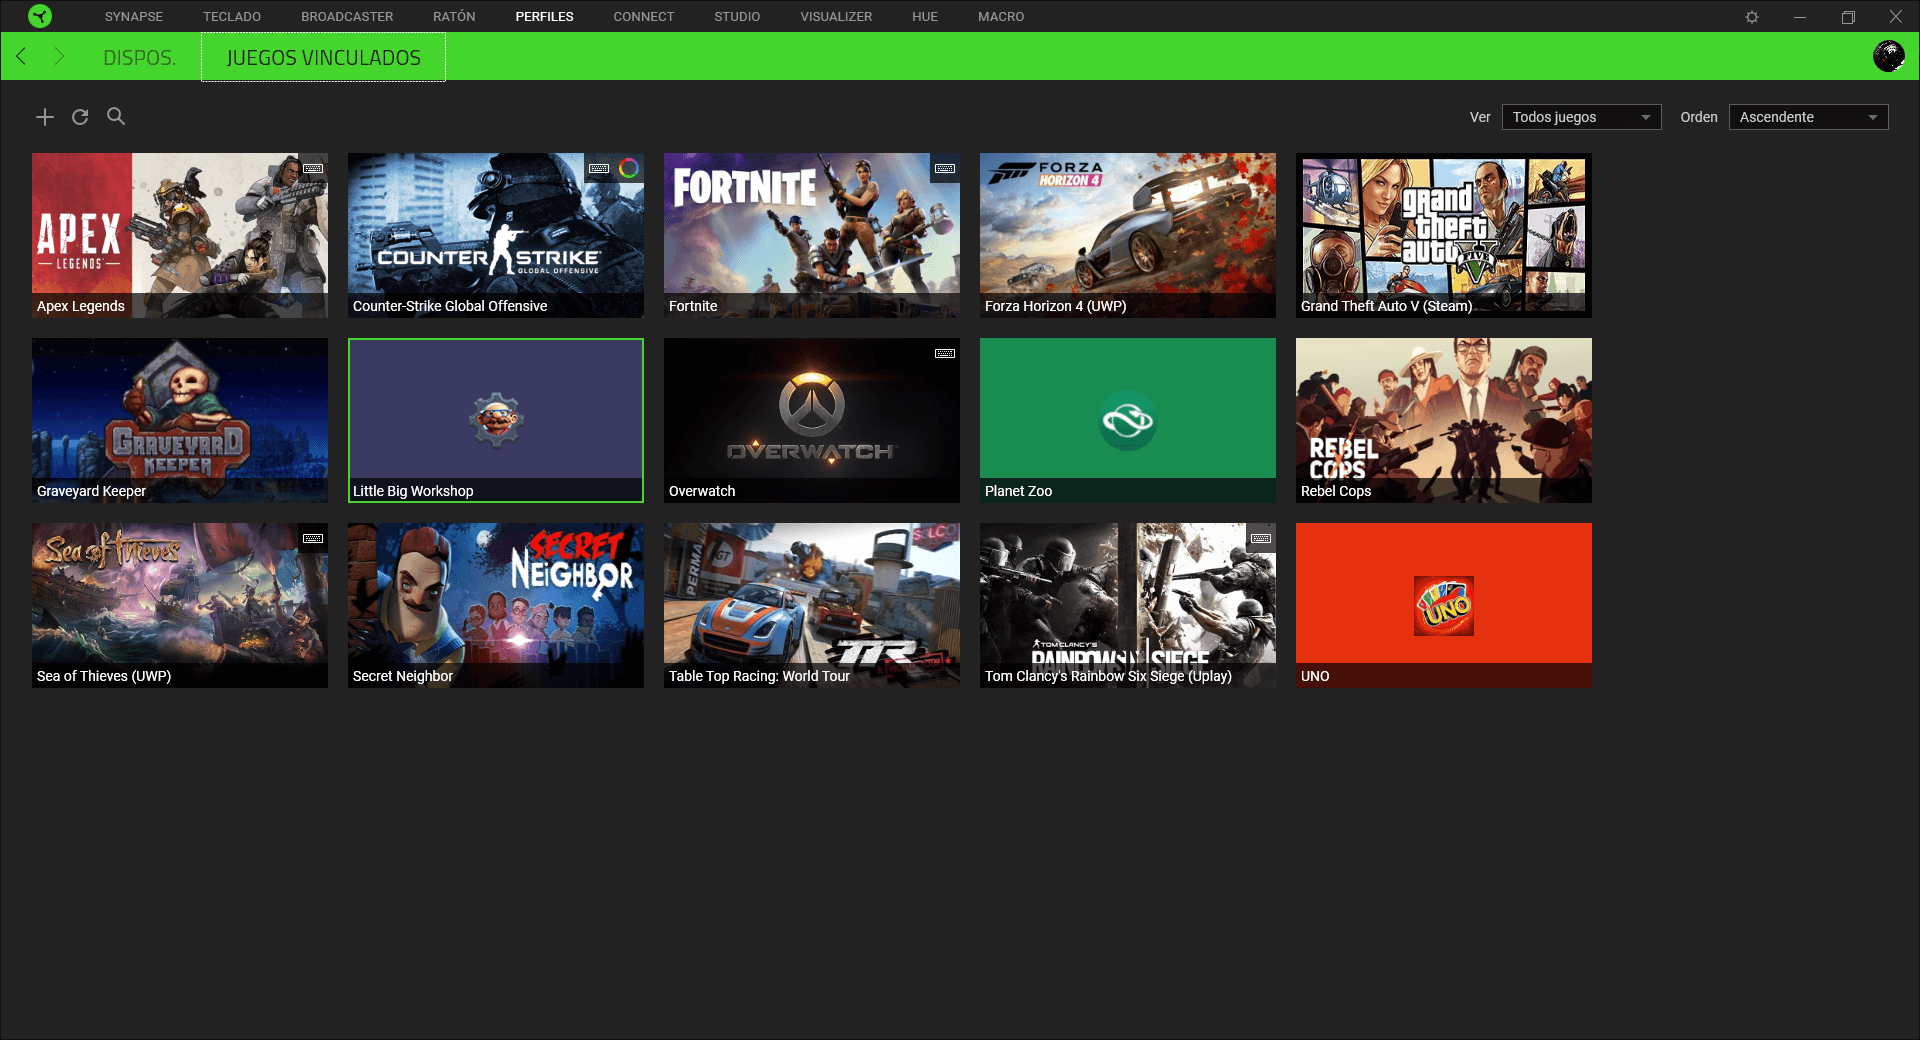The height and width of the screenshot is (1040, 1920).
Task: Select the Sea of Thieves (UWP) tile
Action: [x=180, y=605]
